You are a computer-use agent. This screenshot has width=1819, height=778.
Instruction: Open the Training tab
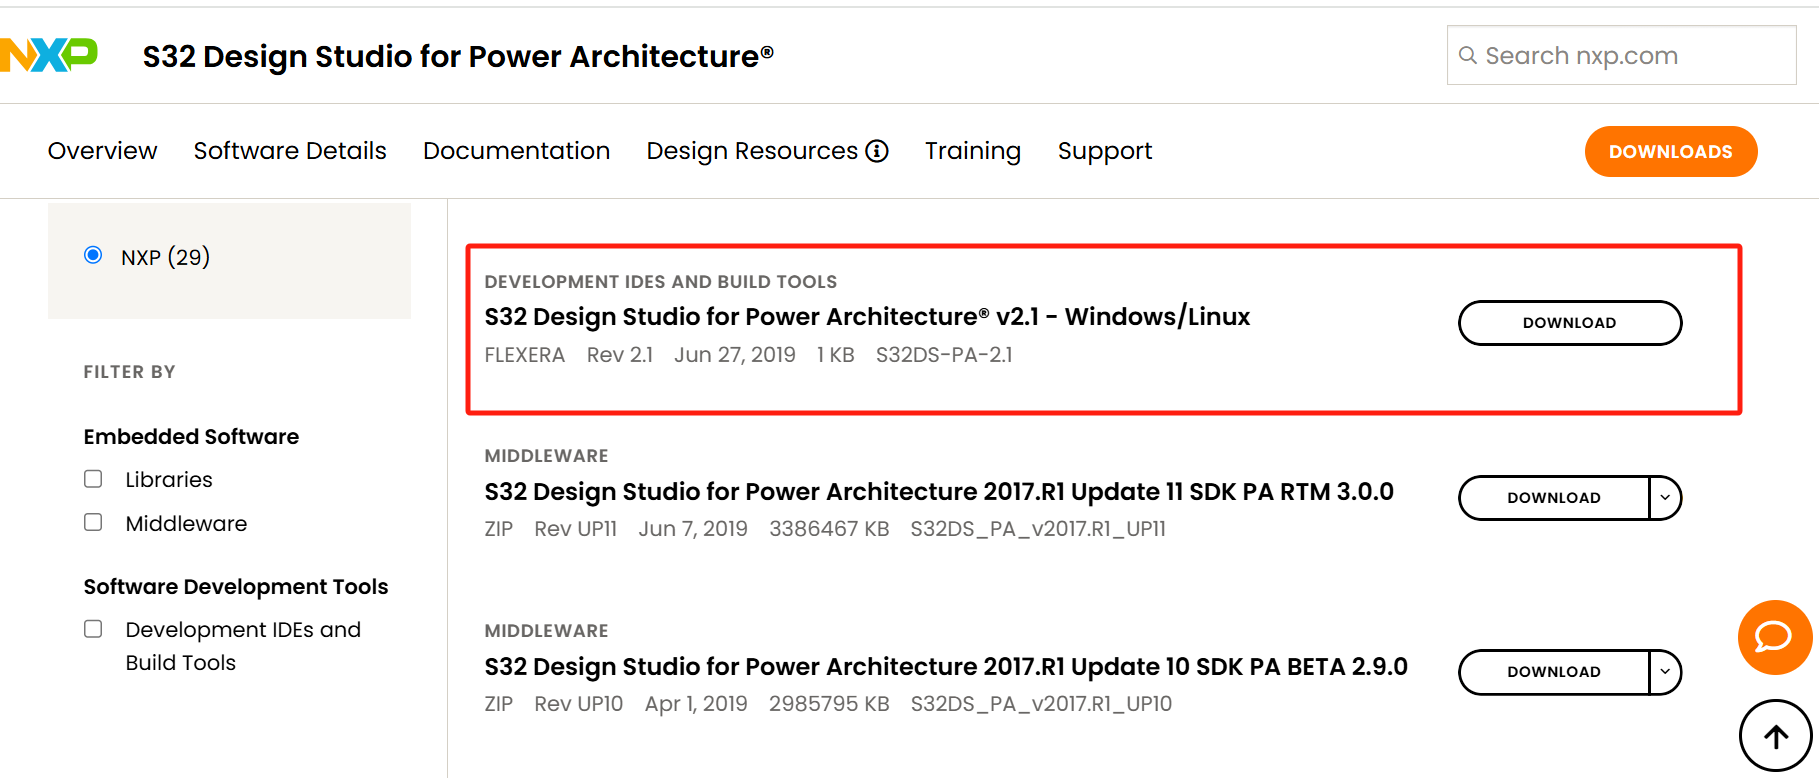[x=973, y=151]
